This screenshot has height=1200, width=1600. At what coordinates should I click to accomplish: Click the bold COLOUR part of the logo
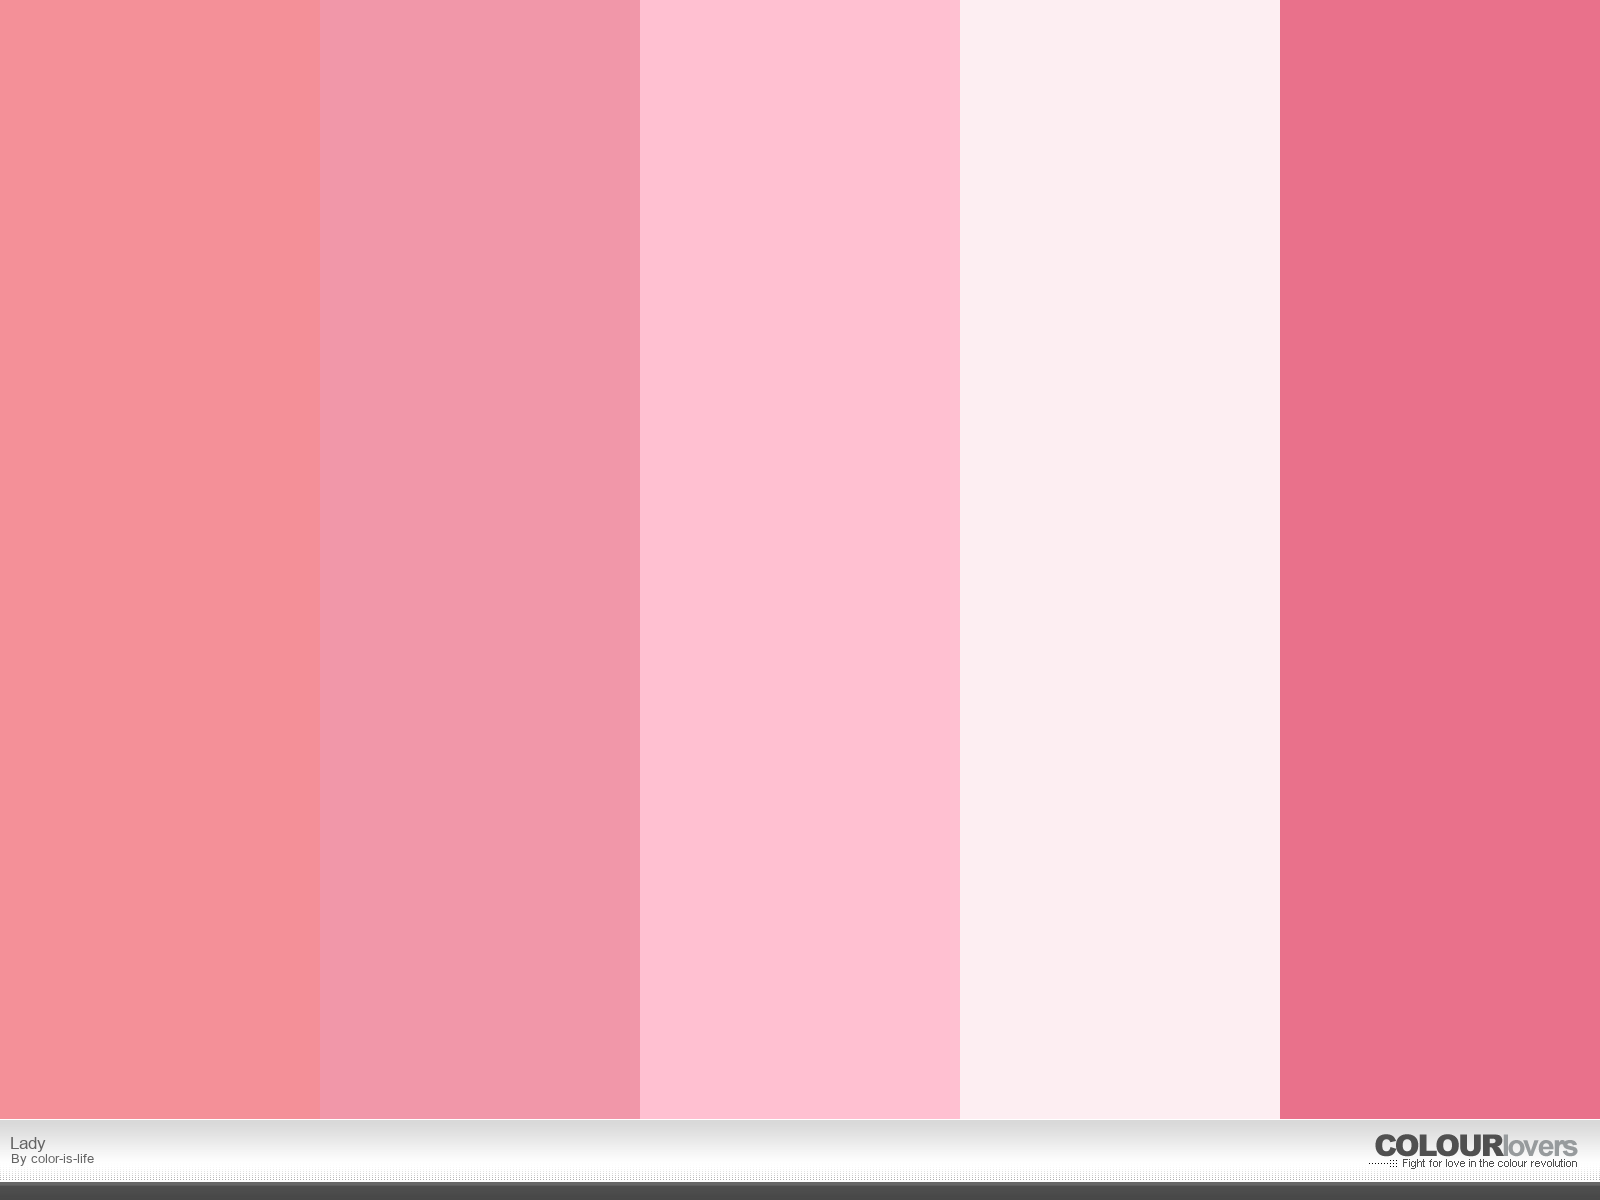tap(1439, 1146)
